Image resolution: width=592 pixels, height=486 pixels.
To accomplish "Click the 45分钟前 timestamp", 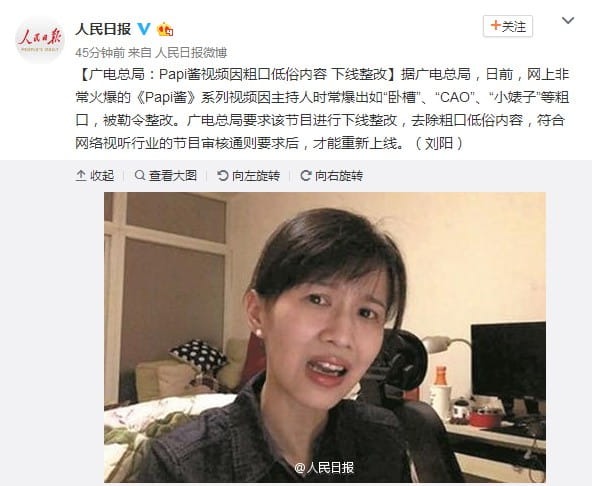I will pos(100,52).
